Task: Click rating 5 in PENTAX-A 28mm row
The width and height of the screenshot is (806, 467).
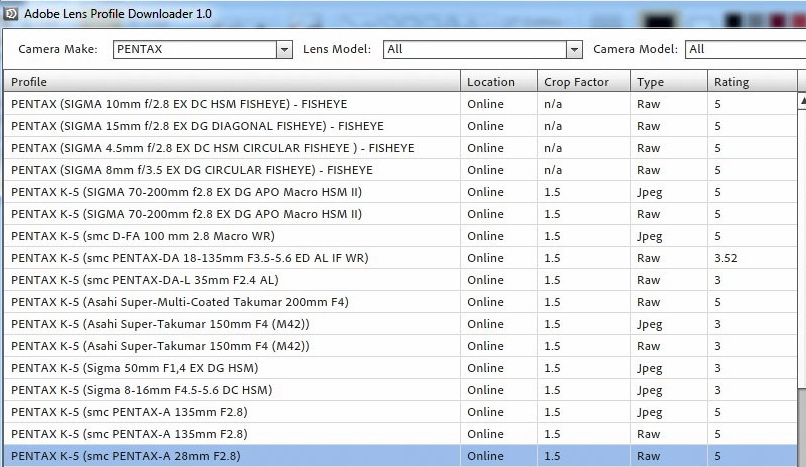Action: (718, 456)
